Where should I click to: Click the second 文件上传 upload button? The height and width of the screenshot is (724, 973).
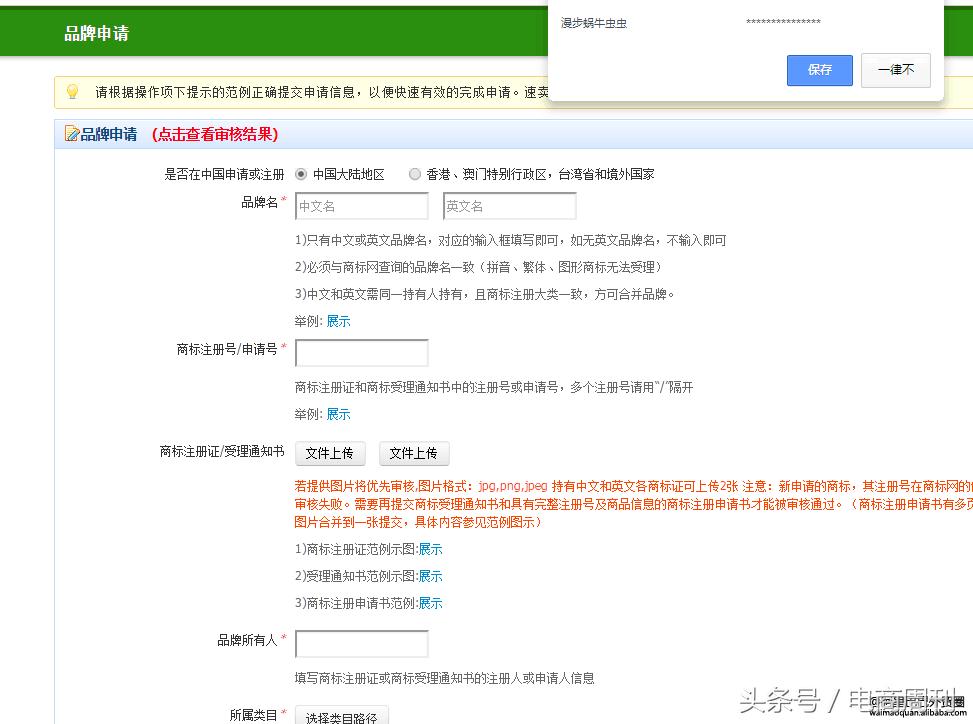(x=414, y=452)
